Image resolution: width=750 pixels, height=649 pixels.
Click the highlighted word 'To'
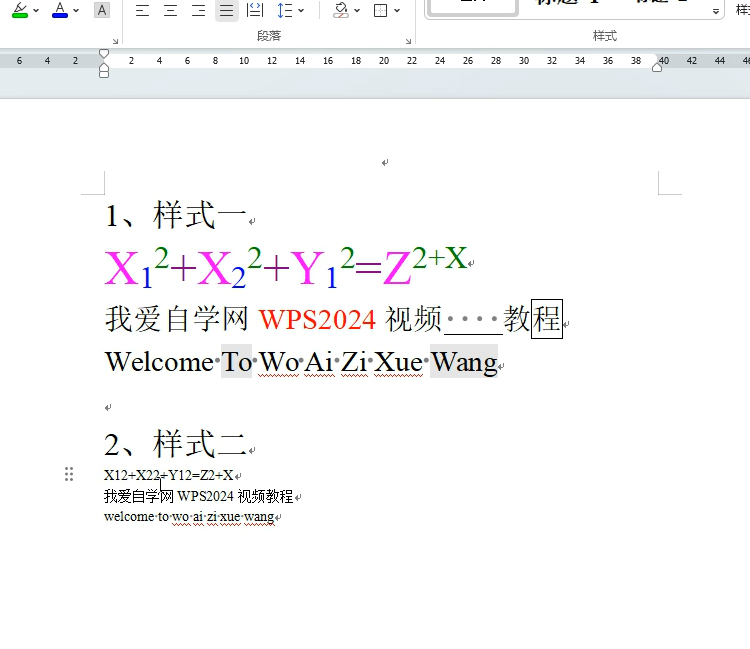coord(236,362)
